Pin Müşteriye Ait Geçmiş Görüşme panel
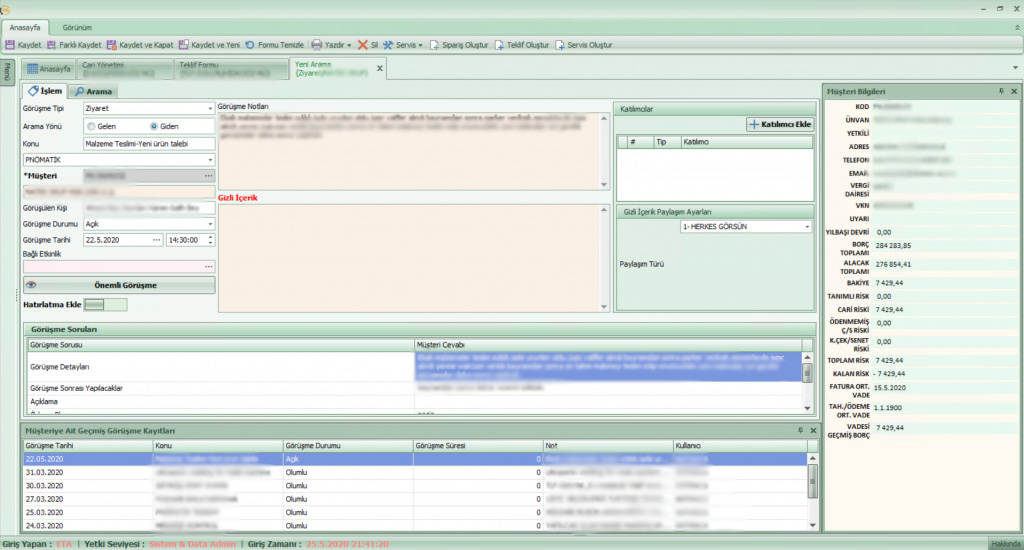The image size is (1024, 550). coord(801,430)
